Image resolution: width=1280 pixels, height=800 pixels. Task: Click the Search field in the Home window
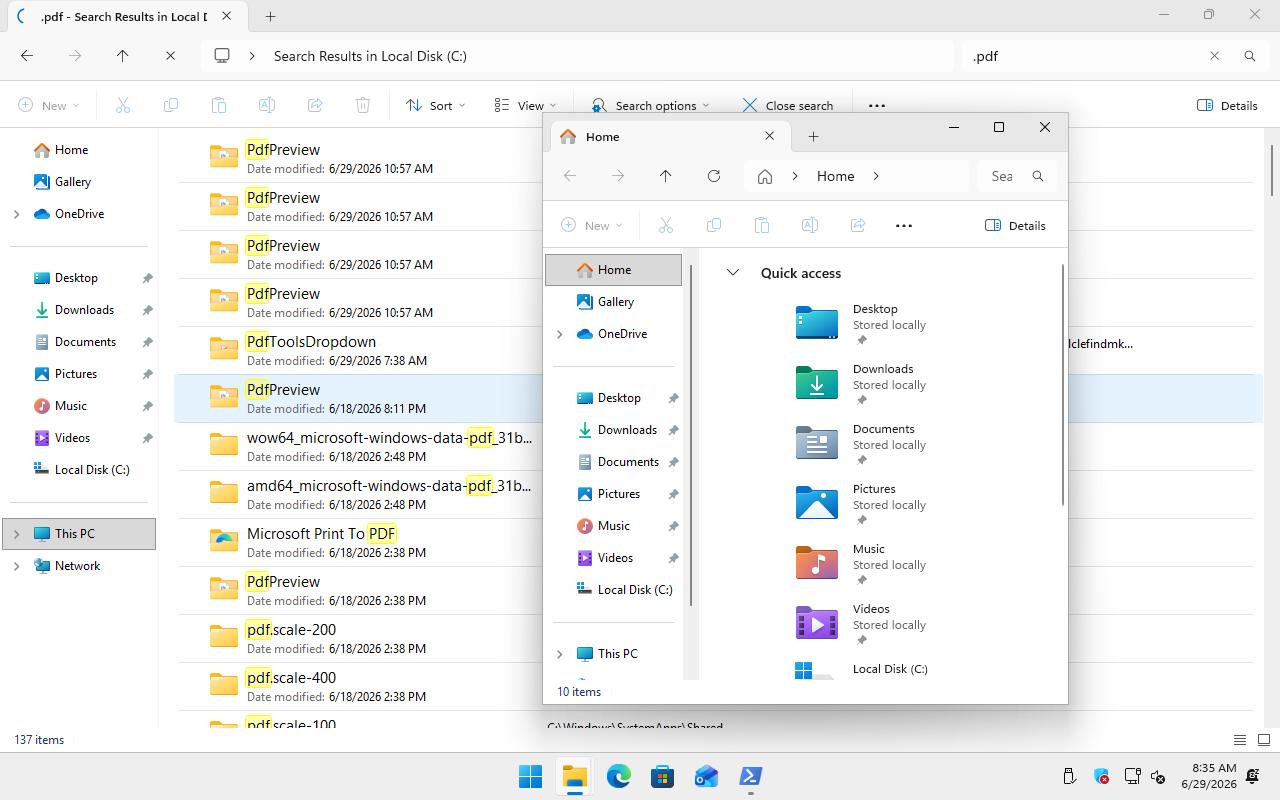pyautogui.click(x=1002, y=176)
